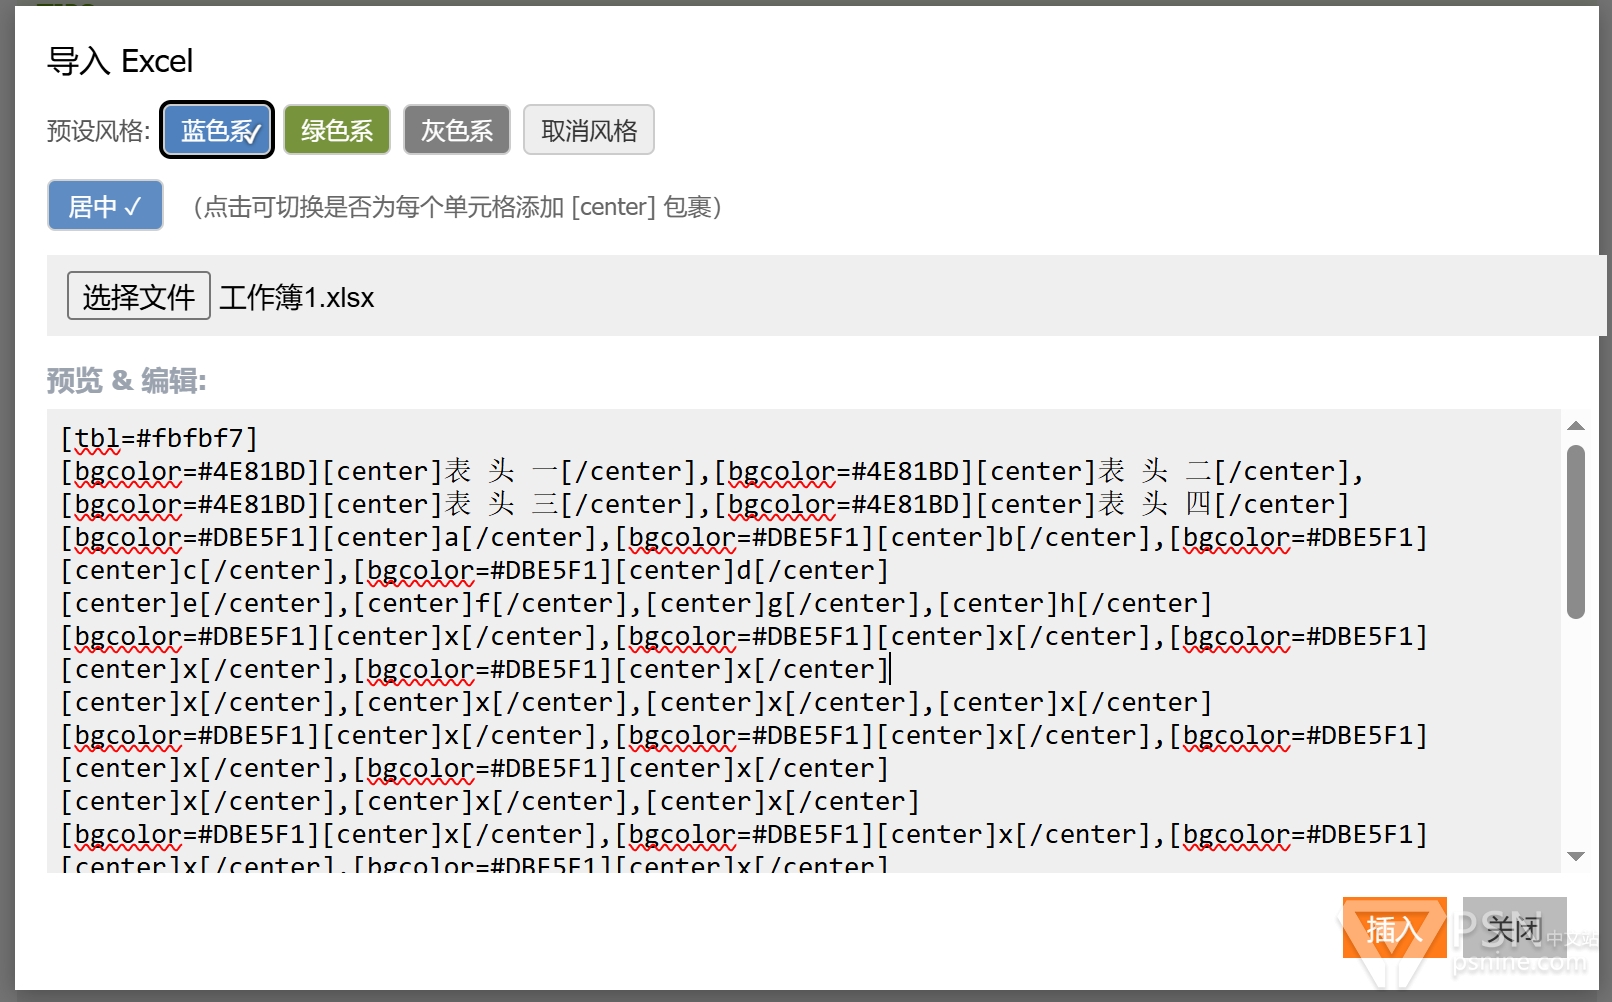Toggle the 居中 centering option
This screenshot has width=1612, height=1002.
[105, 206]
